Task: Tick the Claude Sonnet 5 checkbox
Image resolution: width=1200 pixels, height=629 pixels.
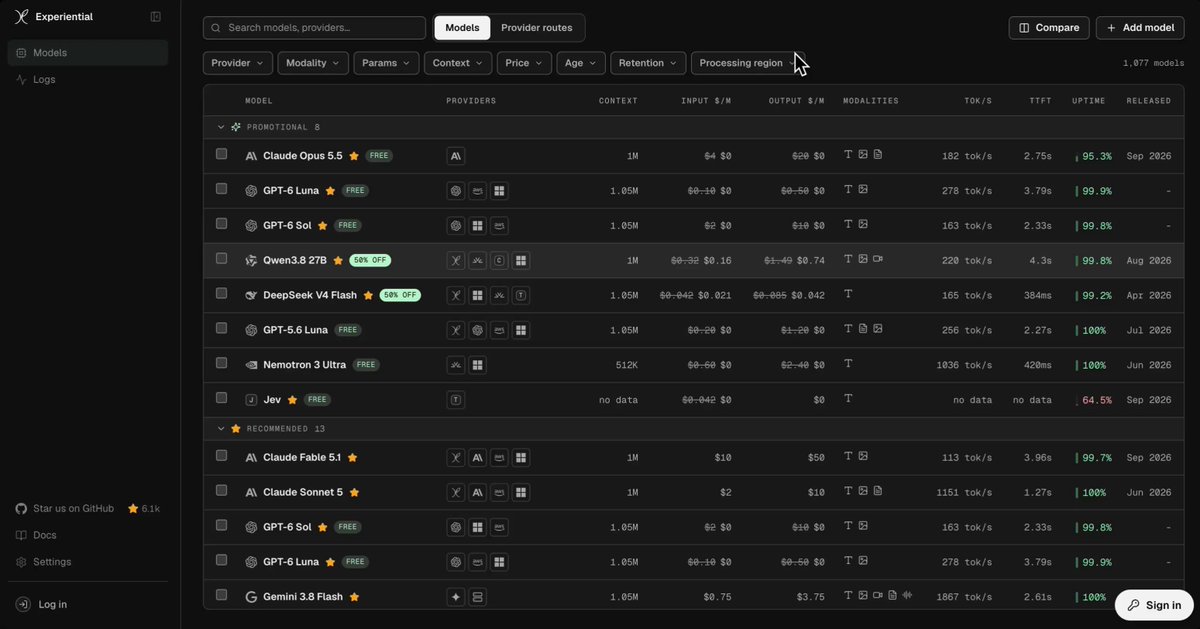Action: [x=222, y=492]
